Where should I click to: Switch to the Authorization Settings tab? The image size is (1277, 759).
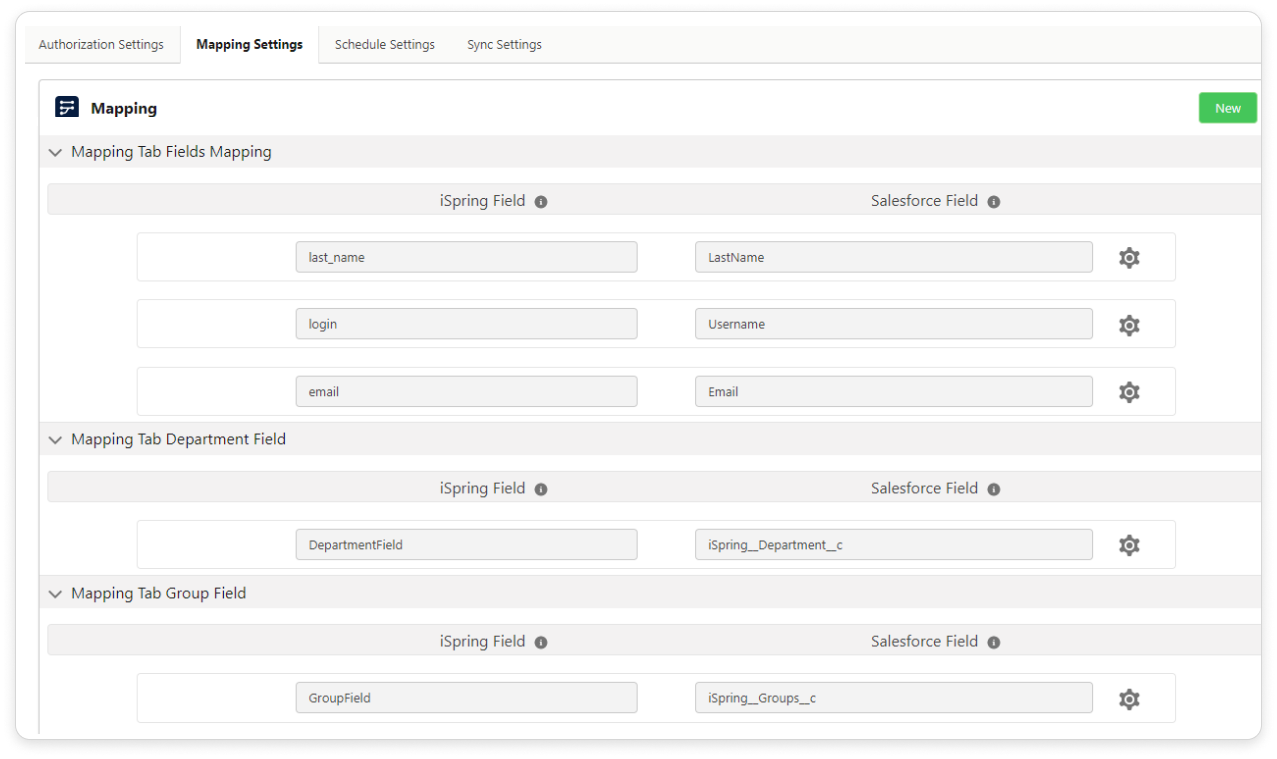pyautogui.click(x=101, y=45)
